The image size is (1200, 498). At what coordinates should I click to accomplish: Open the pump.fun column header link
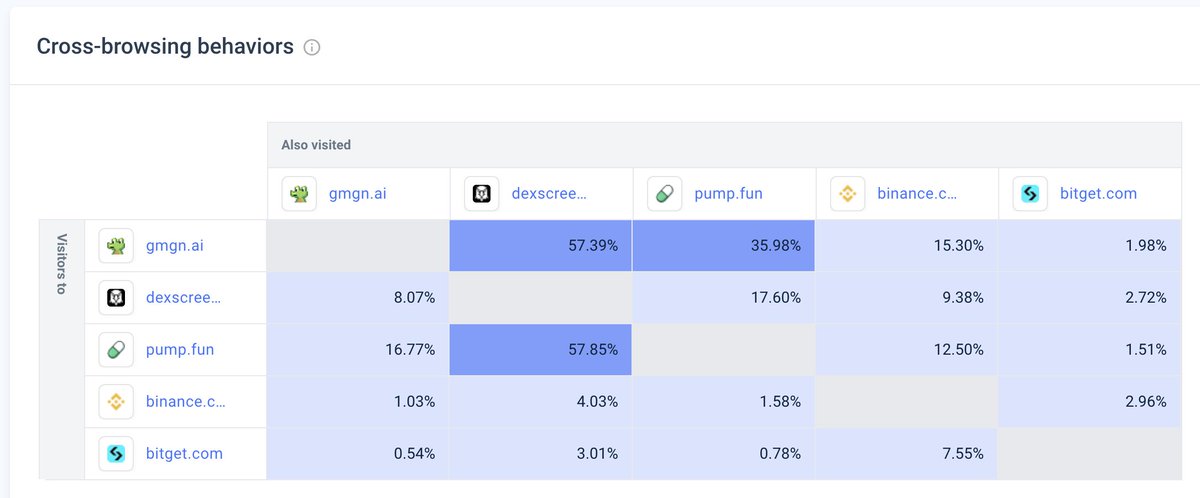pos(728,194)
